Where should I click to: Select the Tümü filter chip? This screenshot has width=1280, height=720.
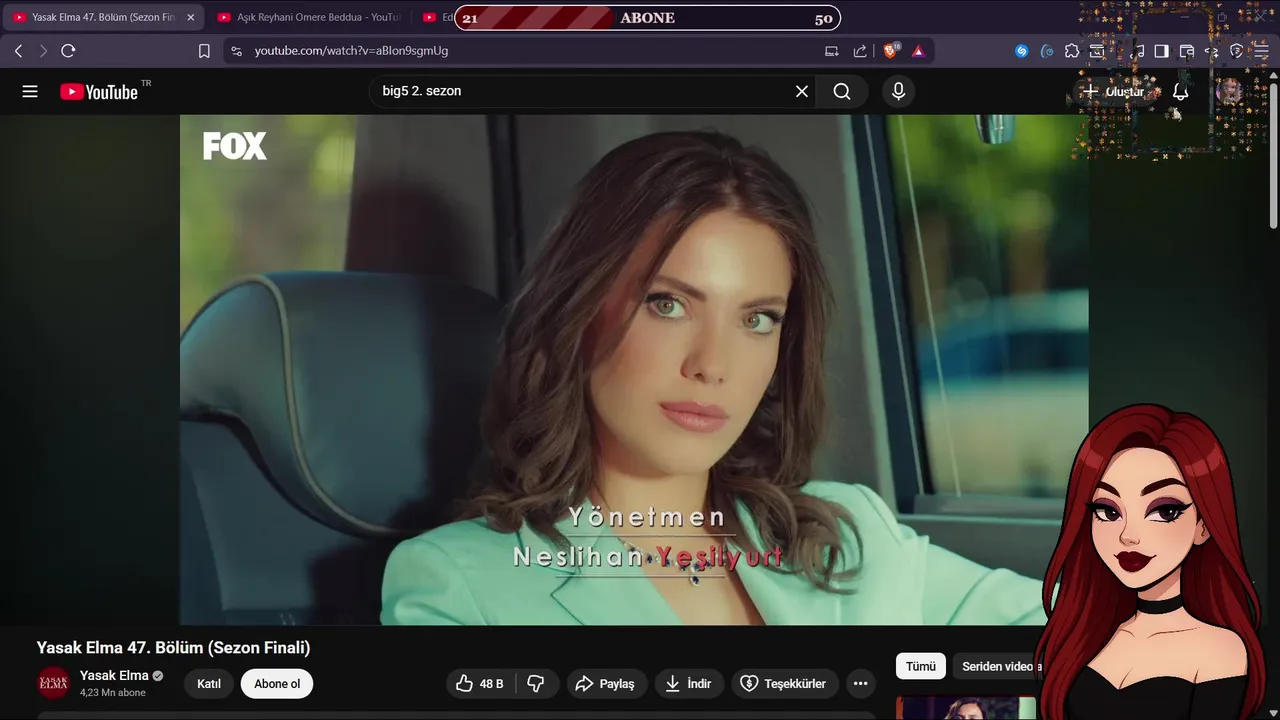pos(921,667)
